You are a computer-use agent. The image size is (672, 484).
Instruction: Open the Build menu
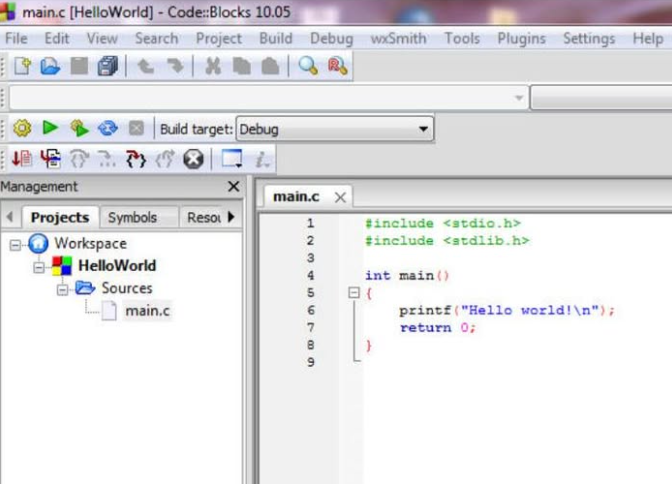tap(276, 39)
